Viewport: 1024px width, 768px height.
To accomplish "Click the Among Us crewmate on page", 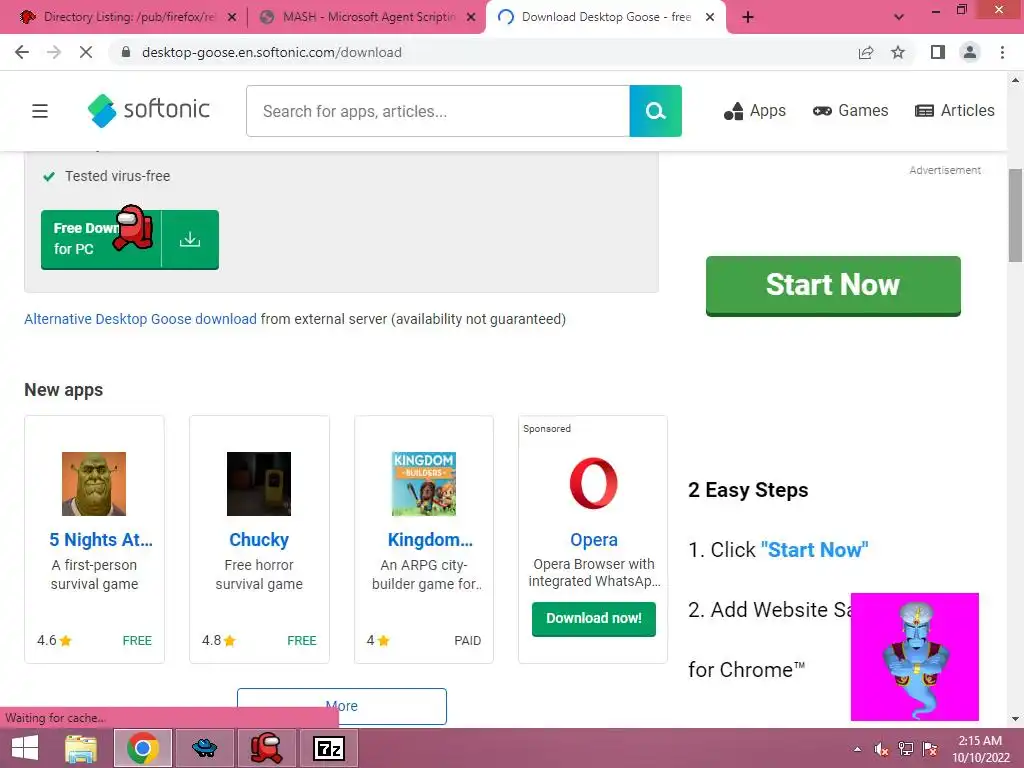I will tap(133, 227).
